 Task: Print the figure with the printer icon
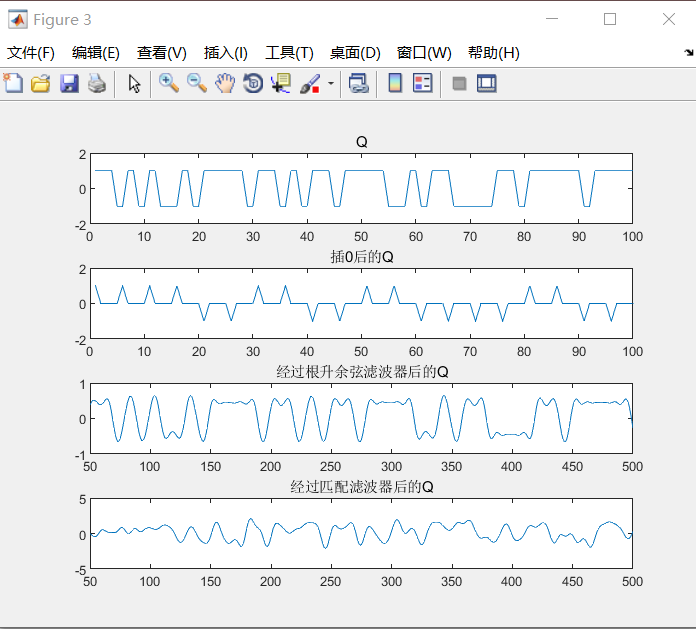pos(97,83)
